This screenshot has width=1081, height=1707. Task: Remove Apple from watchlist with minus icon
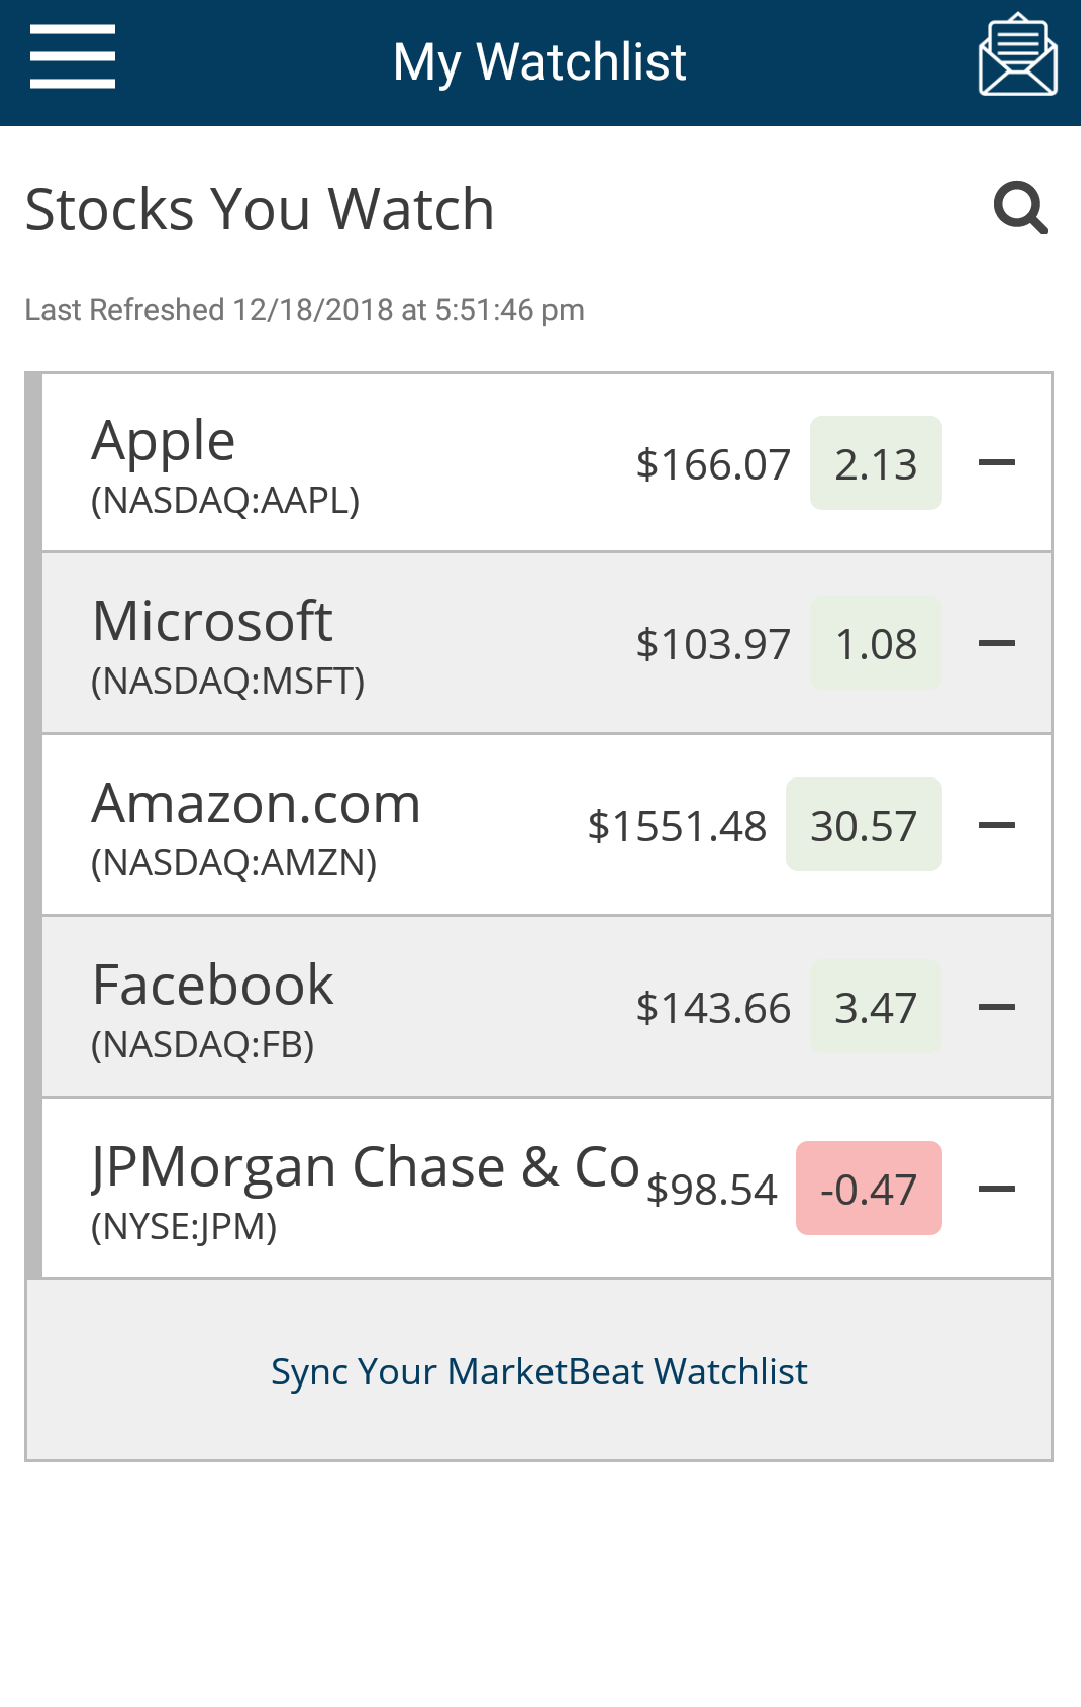pos(997,462)
